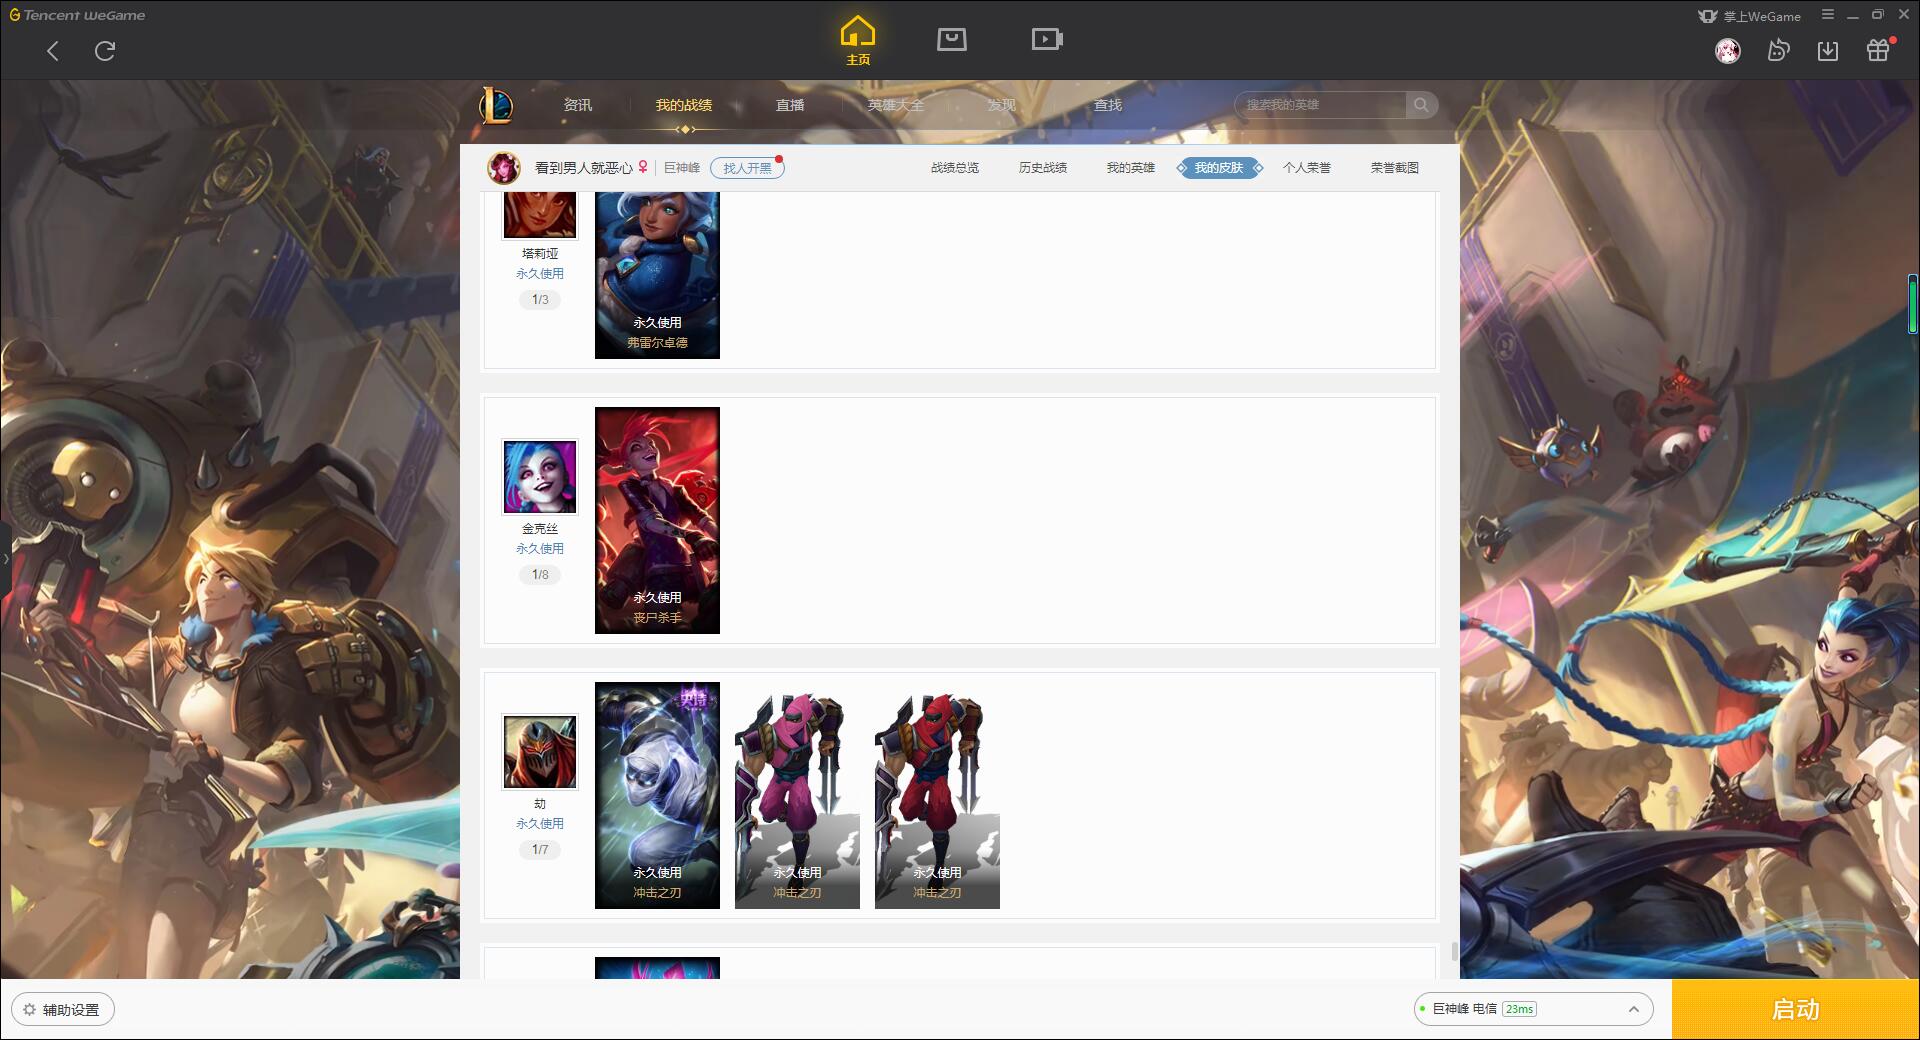The height and width of the screenshot is (1040, 1920).
Task: Click the 1/7 skin count badge
Action: [540, 850]
